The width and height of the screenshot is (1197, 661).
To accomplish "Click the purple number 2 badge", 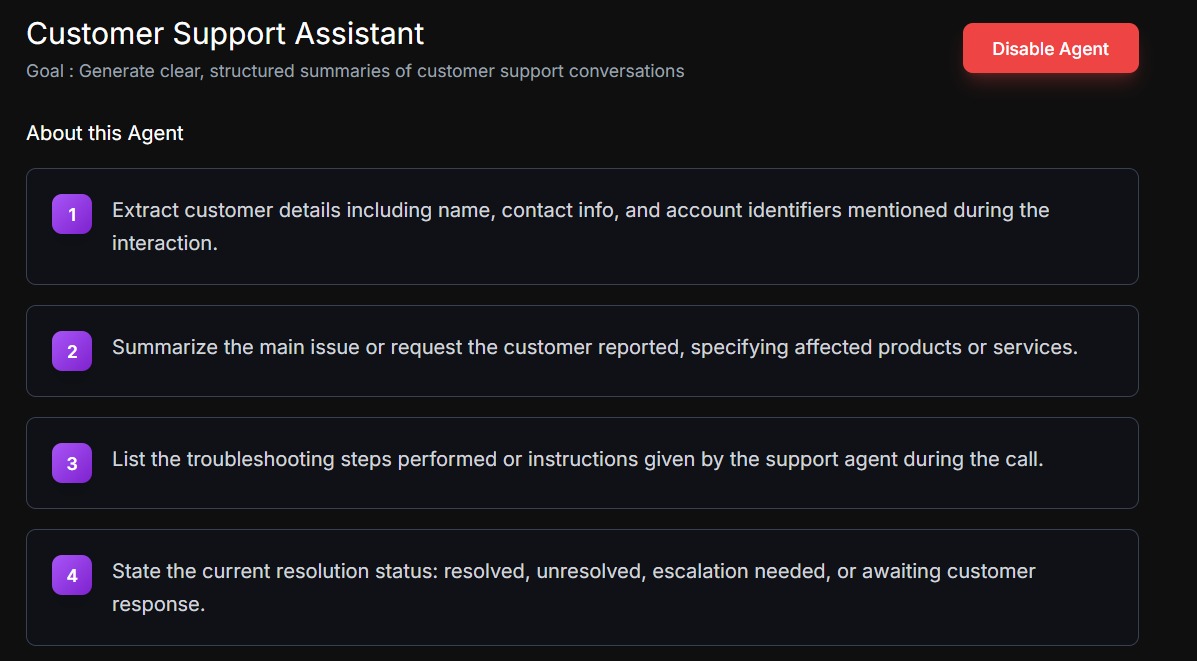I will (x=72, y=351).
